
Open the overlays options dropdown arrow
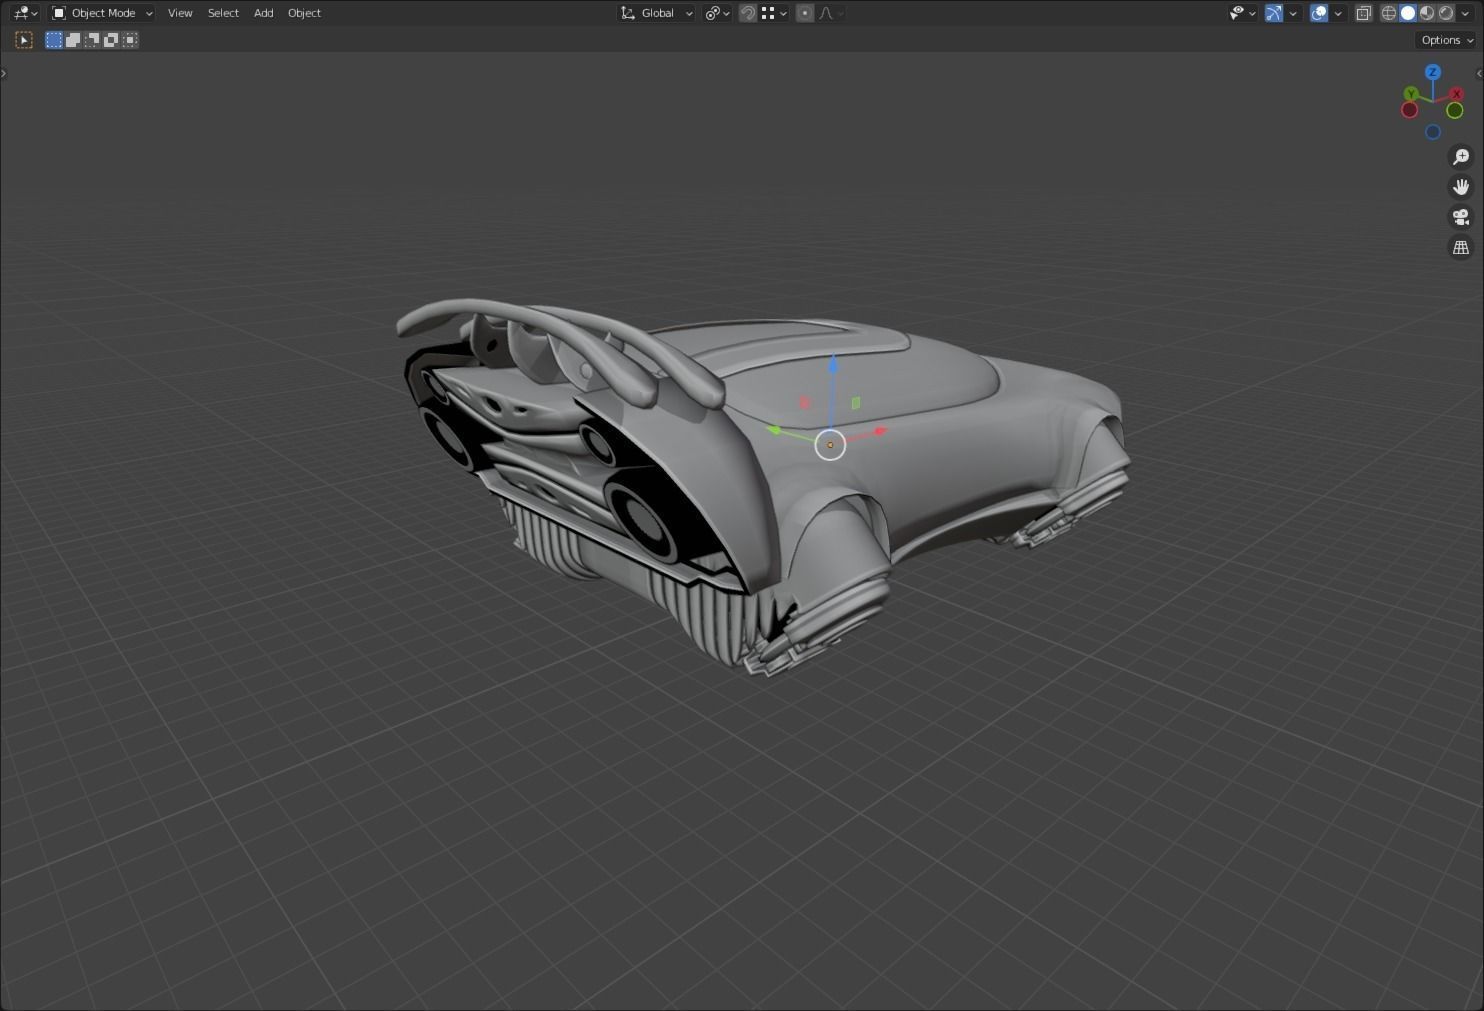tap(1338, 13)
